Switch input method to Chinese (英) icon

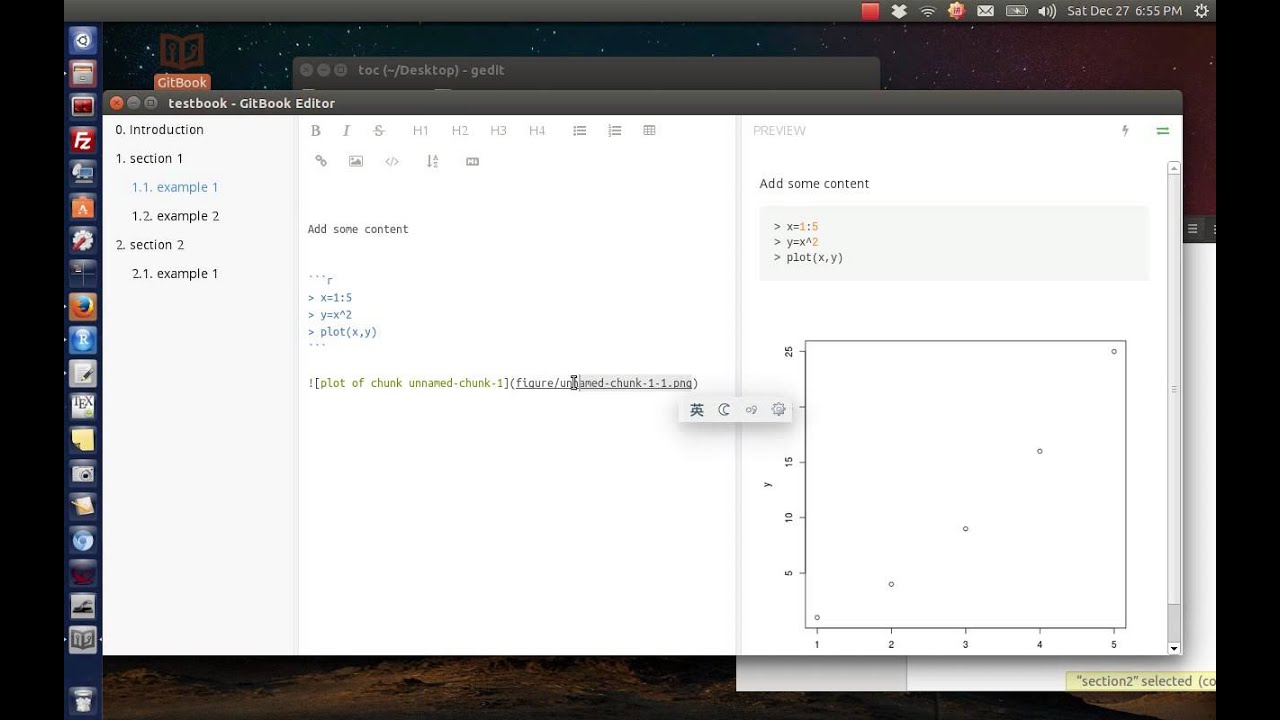click(697, 410)
